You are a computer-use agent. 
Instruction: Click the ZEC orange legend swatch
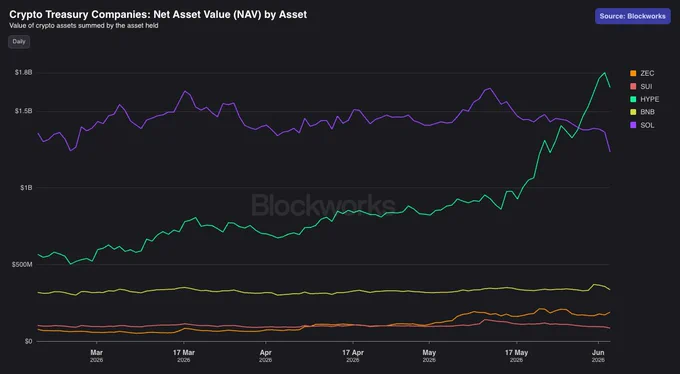633,73
